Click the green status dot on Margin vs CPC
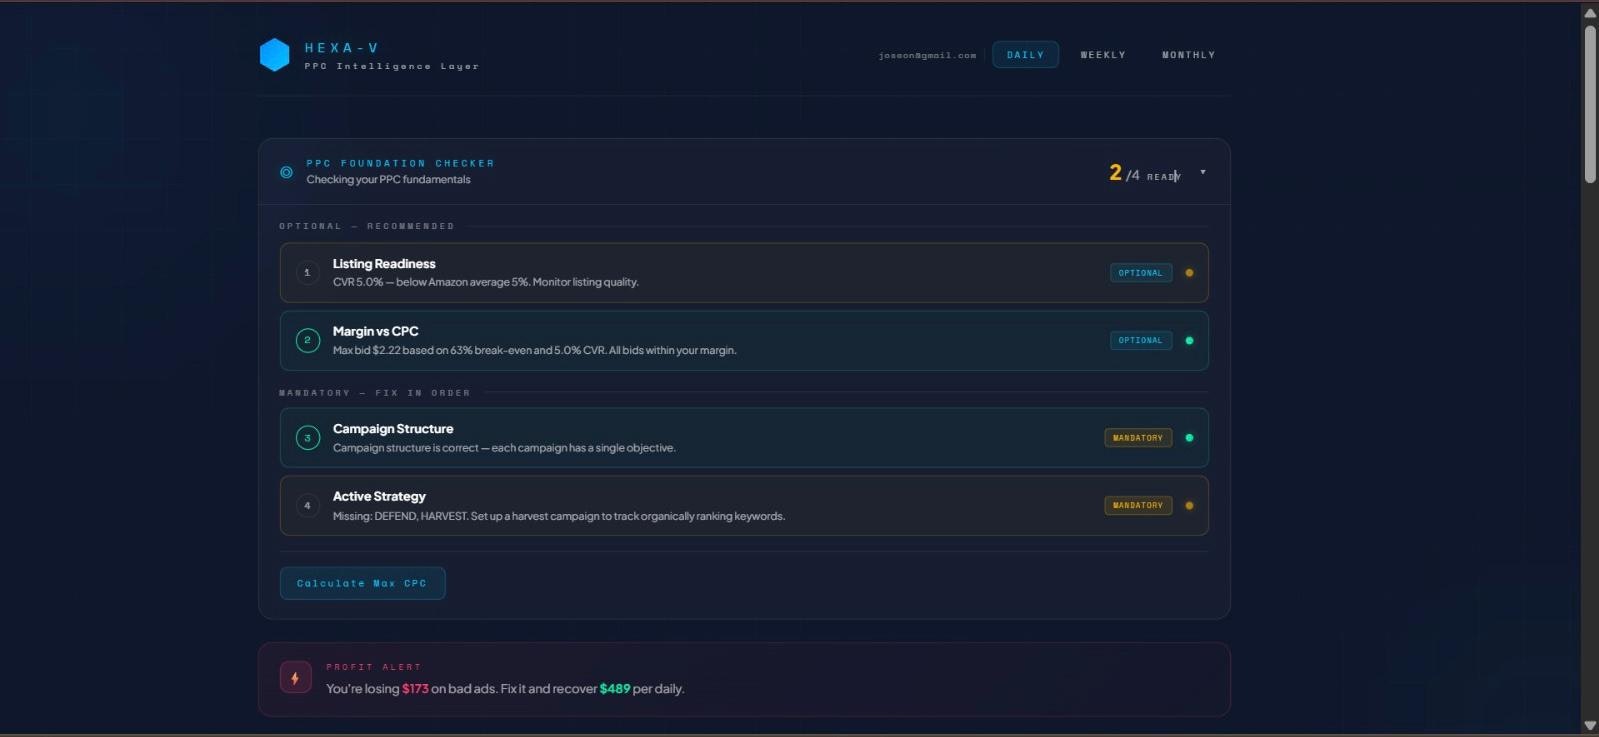Image resolution: width=1599 pixels, height=737 pixels. pyautogui.click(x=1189, y=340)
